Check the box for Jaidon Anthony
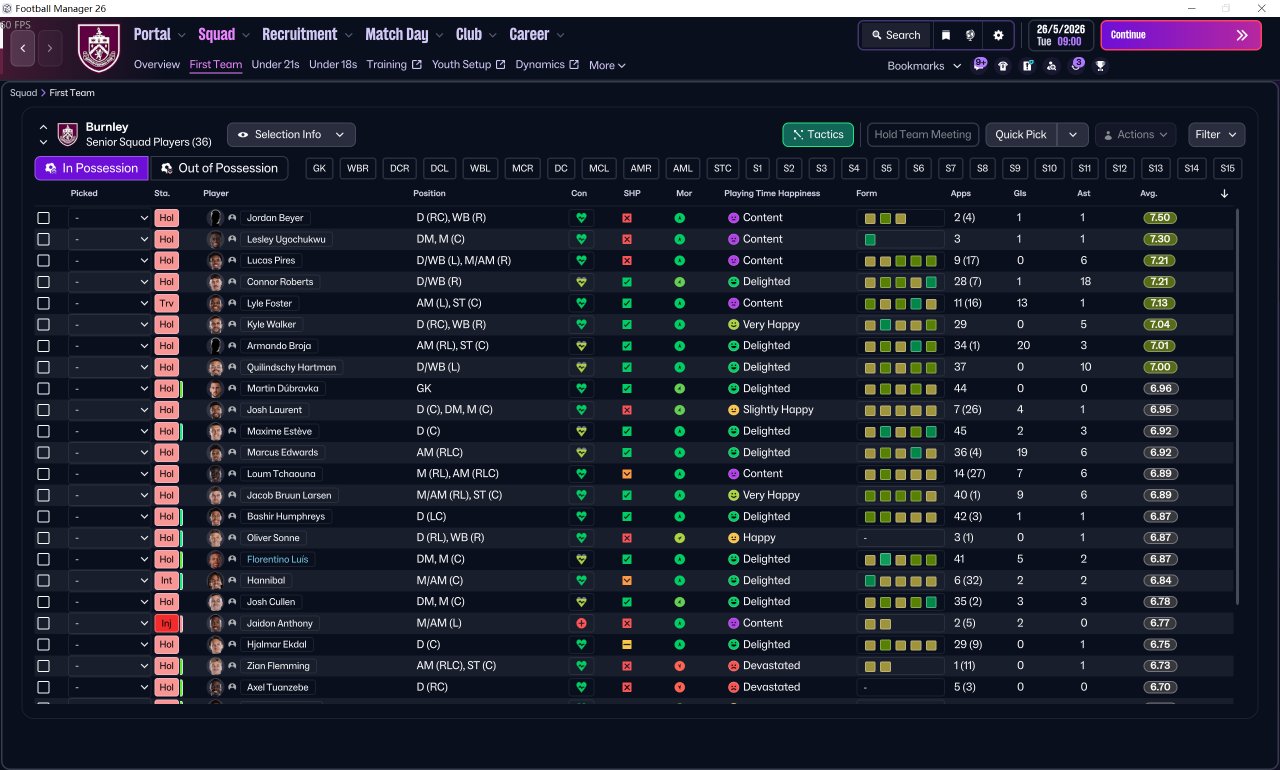 tap(43, 623)
